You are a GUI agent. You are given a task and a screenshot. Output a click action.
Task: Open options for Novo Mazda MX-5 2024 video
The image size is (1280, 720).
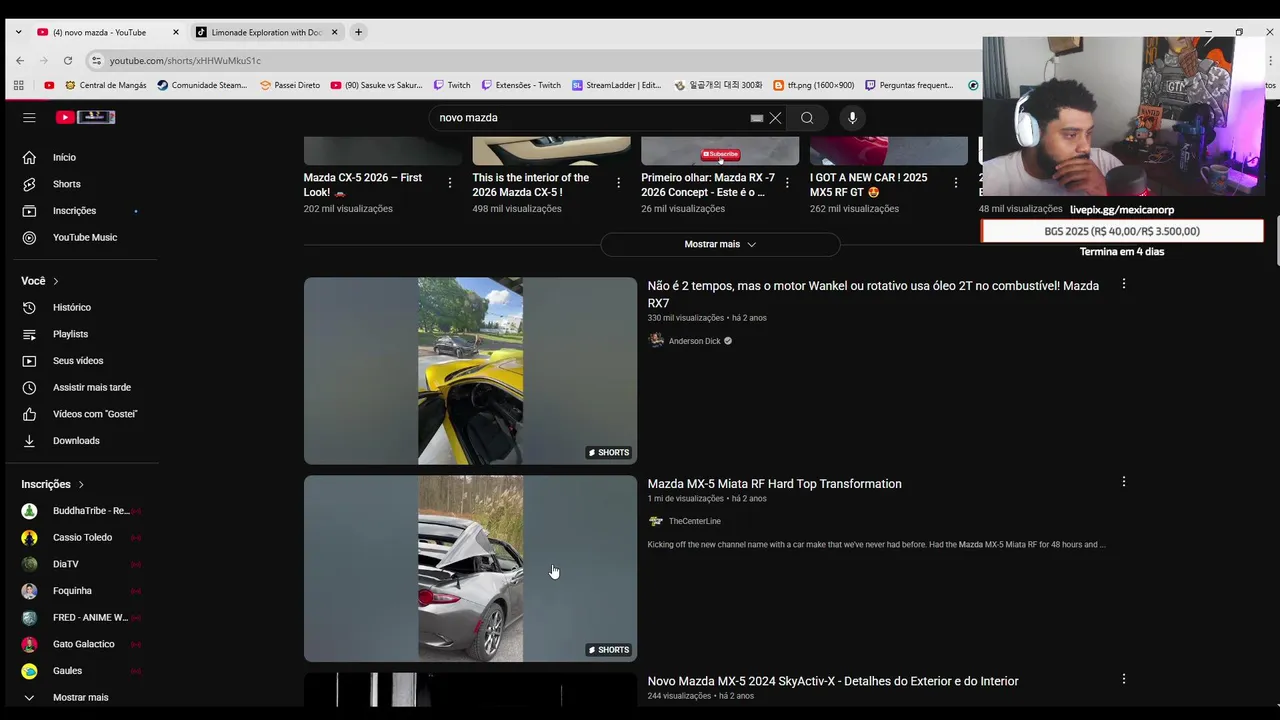click(1124, 679)
